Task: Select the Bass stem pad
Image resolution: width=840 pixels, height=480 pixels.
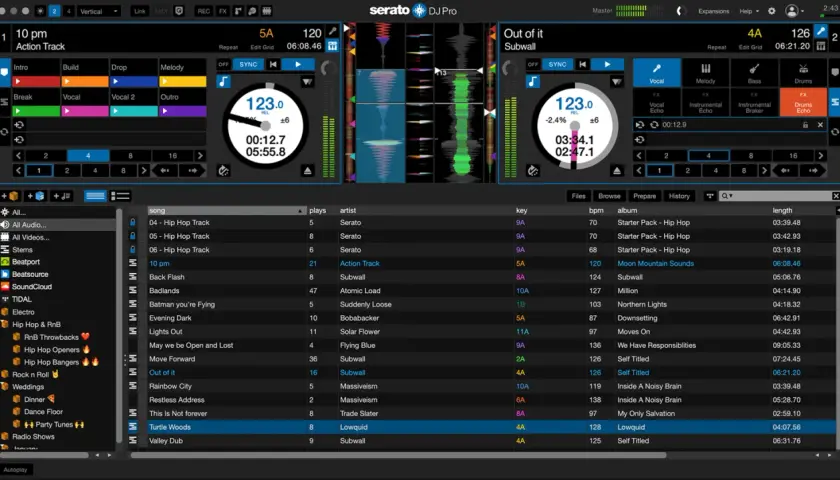Action: 754,72
